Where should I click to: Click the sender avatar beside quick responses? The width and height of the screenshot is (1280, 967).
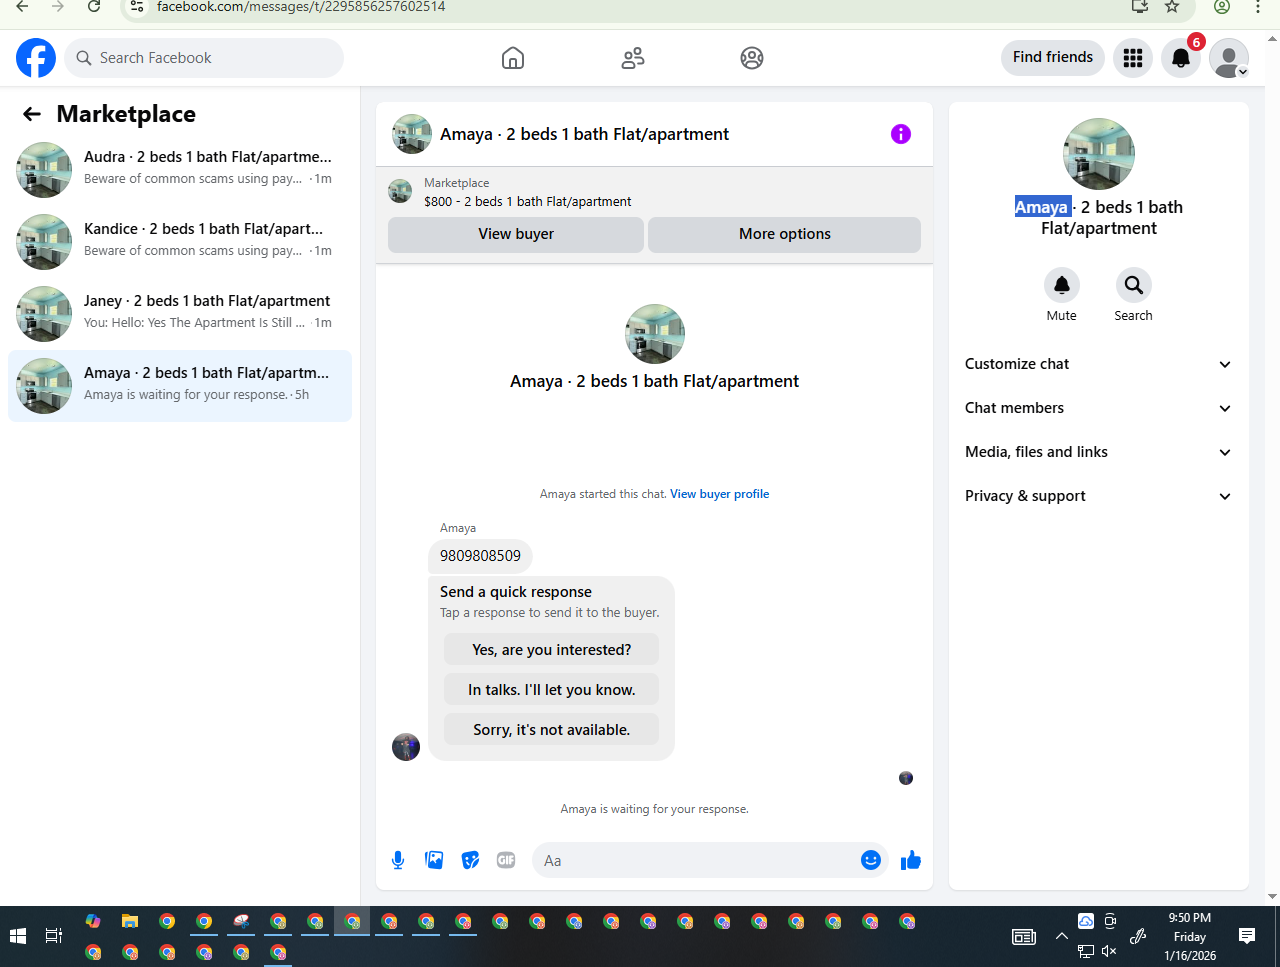coord(406,747)
